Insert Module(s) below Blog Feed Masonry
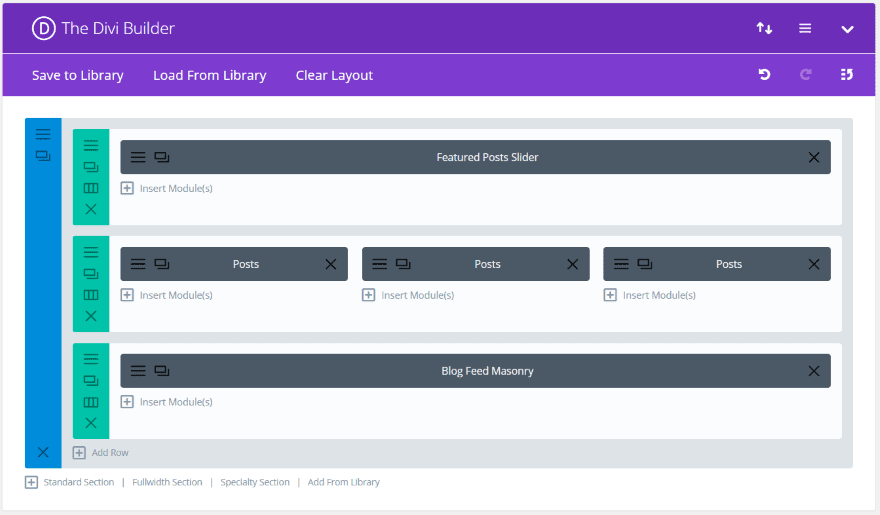880x515 pixels. [x=167, y=402]
